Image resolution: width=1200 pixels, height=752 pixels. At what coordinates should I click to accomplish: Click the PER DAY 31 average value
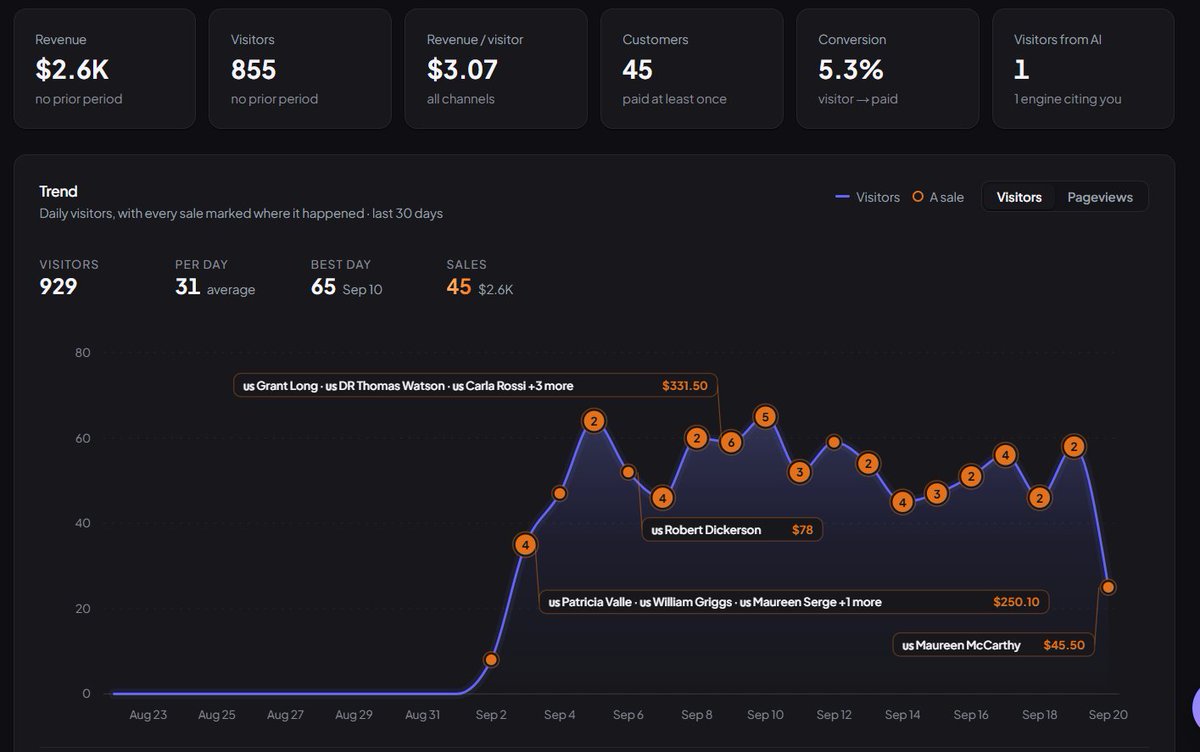(215, 288)
